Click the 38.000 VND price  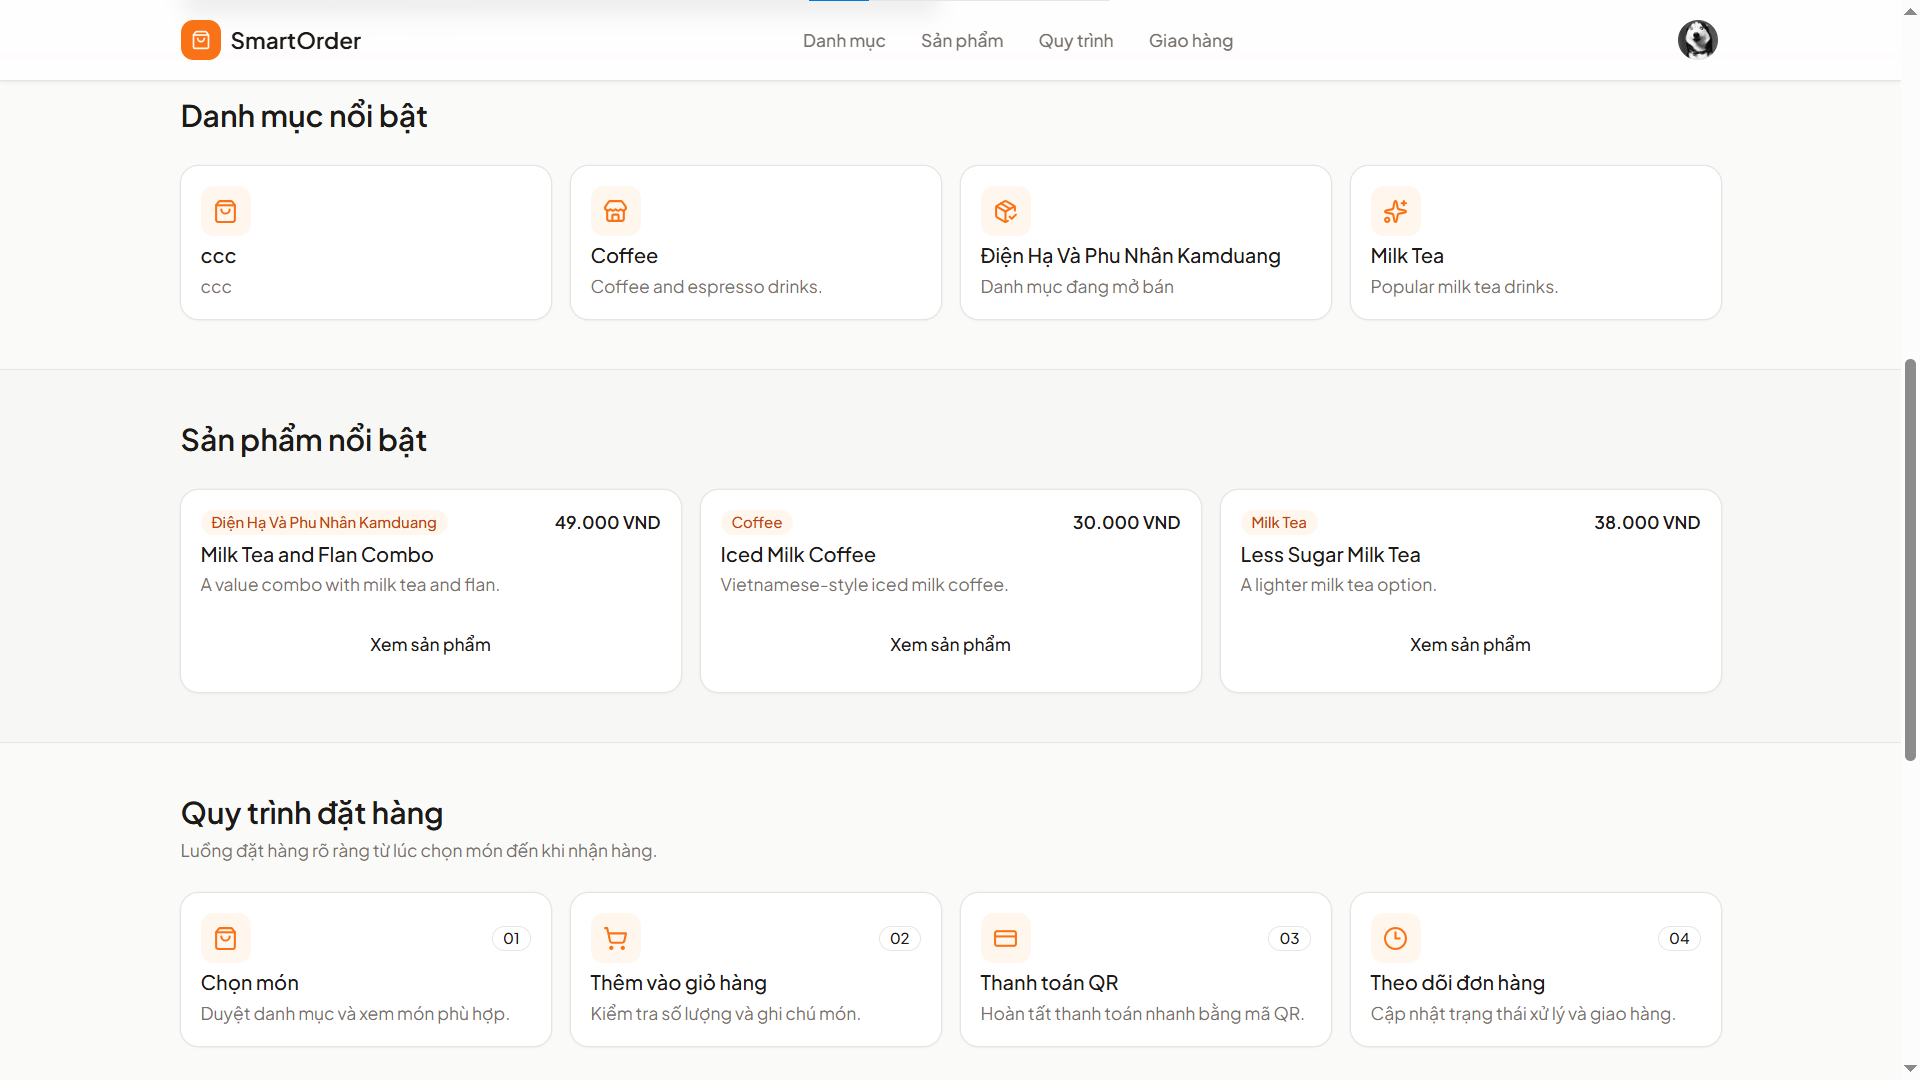[1647, 523]
